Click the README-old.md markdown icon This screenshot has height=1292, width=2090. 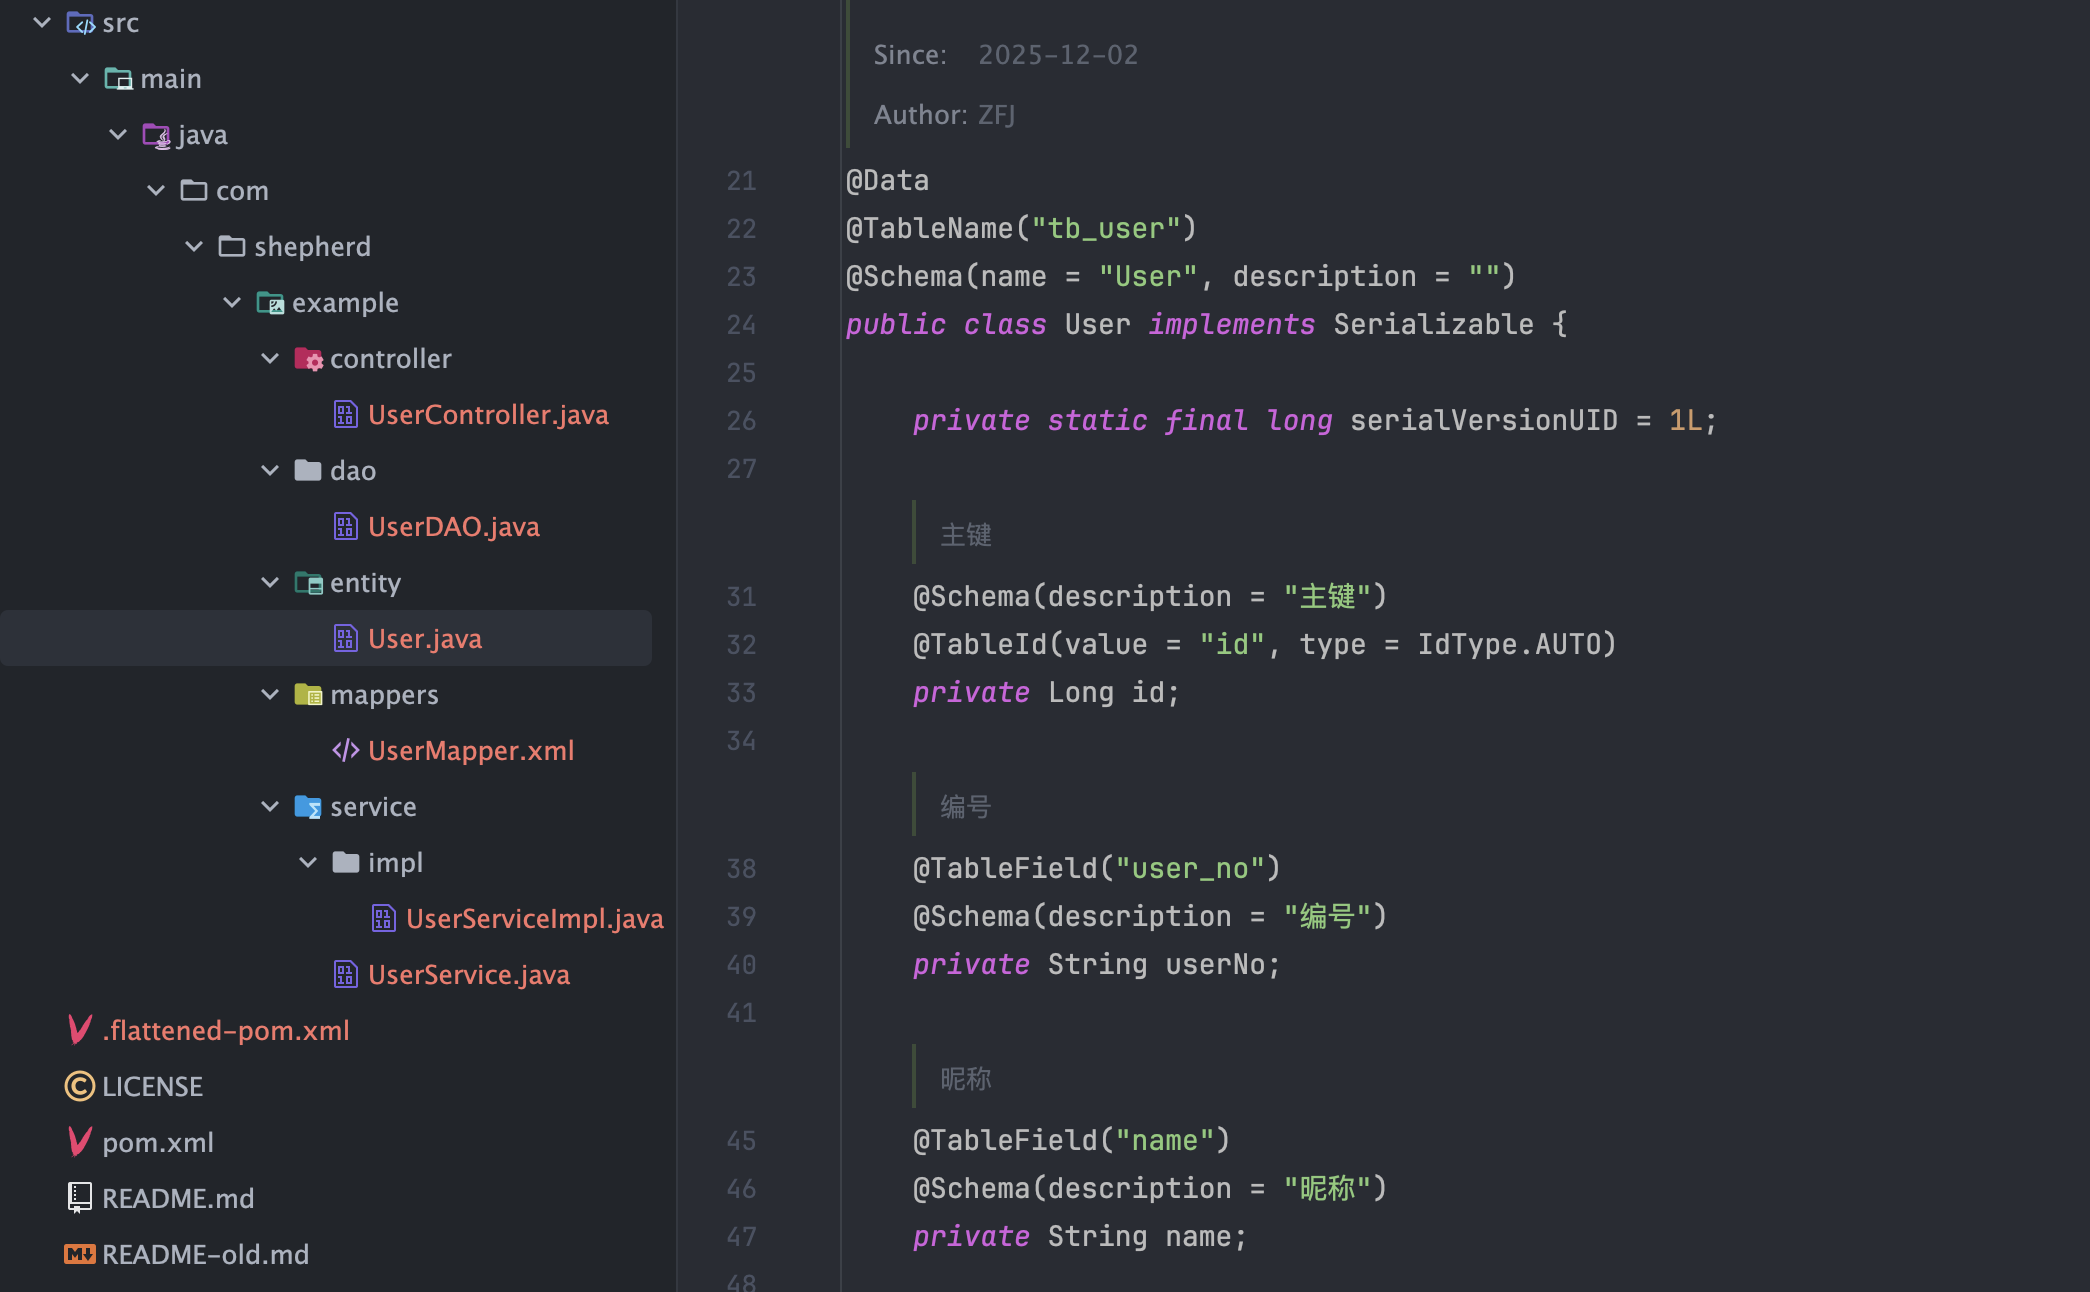coord(80,1254)
